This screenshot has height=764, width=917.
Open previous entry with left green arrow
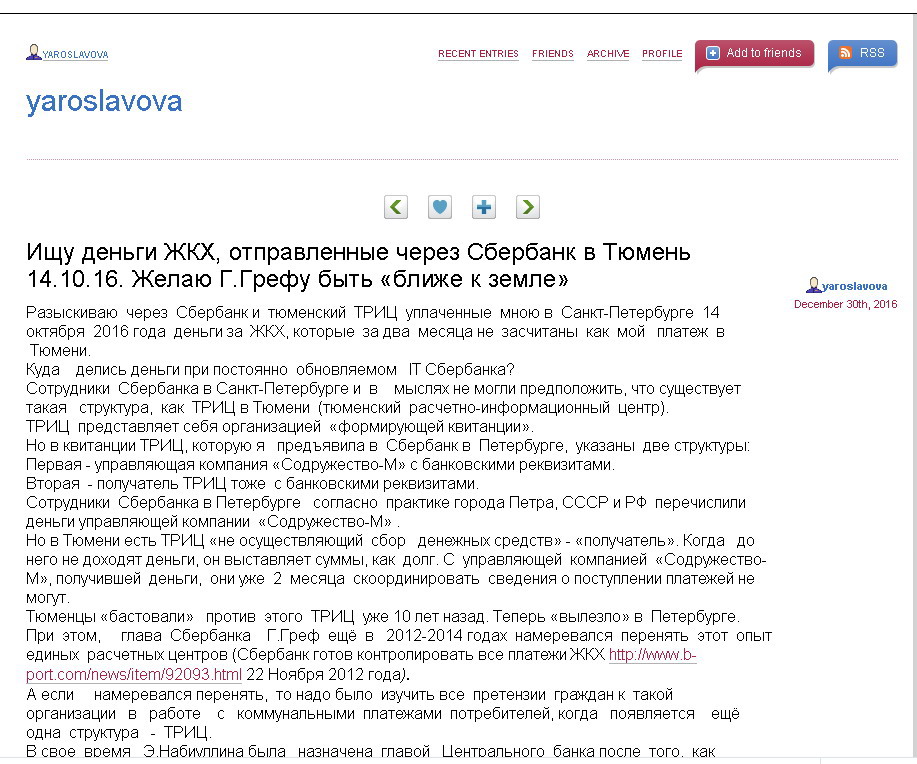[396, 207]
